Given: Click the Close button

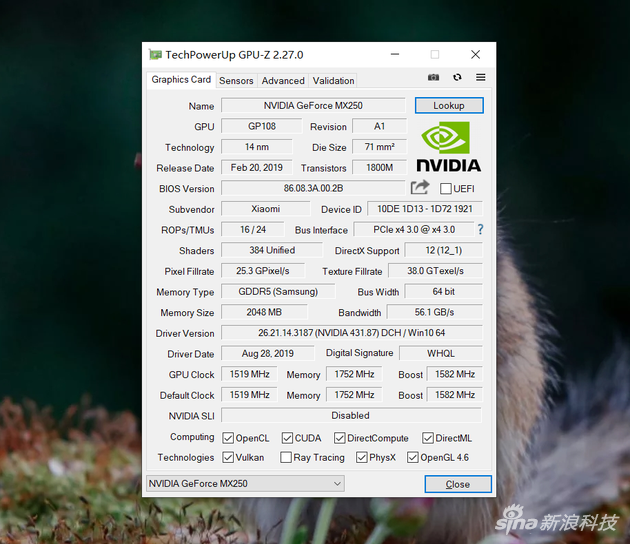Looking at the screenshot, I should click(x=458, y=484).
